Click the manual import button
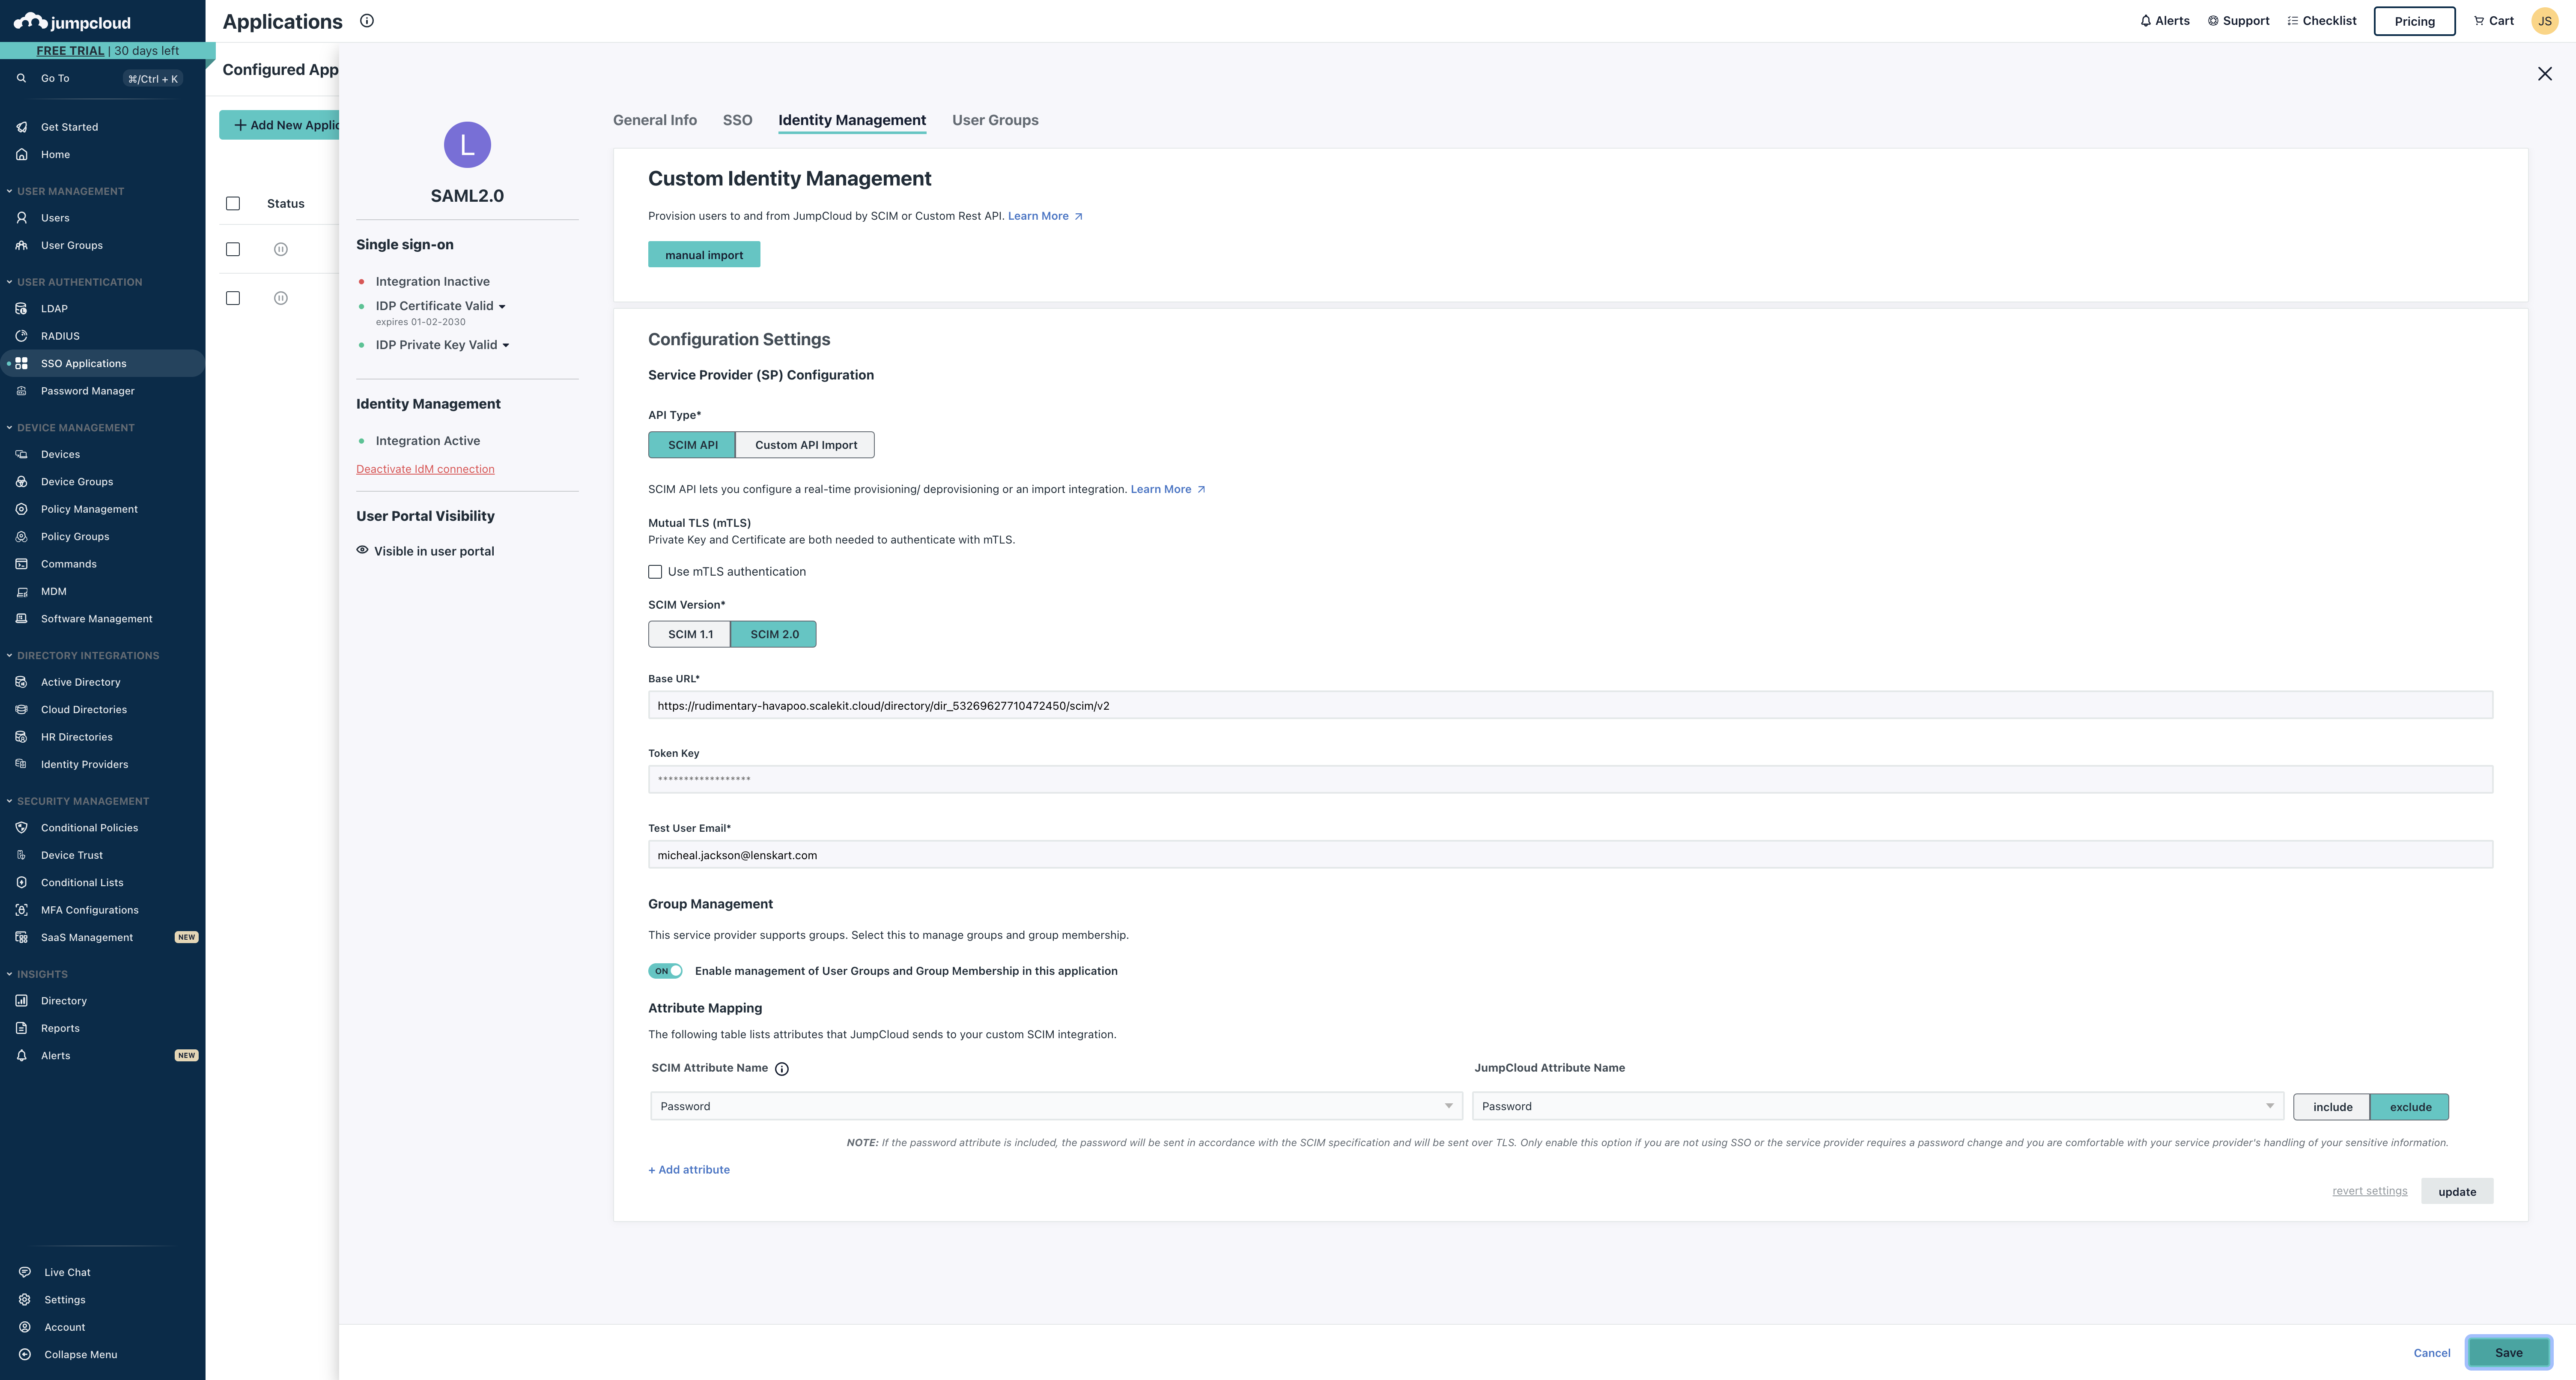 704,255
